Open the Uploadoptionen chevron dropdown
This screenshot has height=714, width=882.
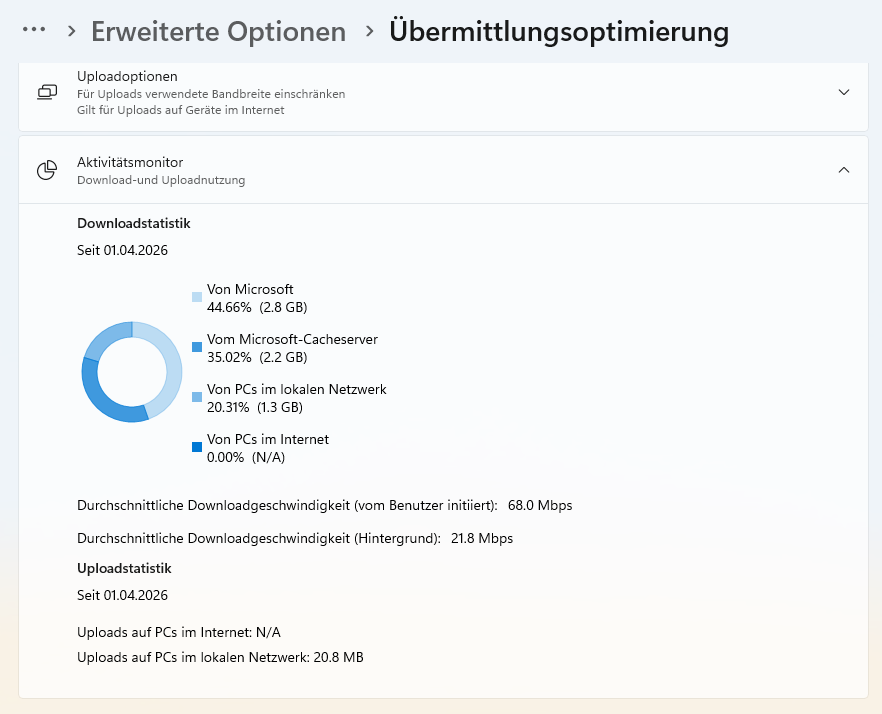843,91
